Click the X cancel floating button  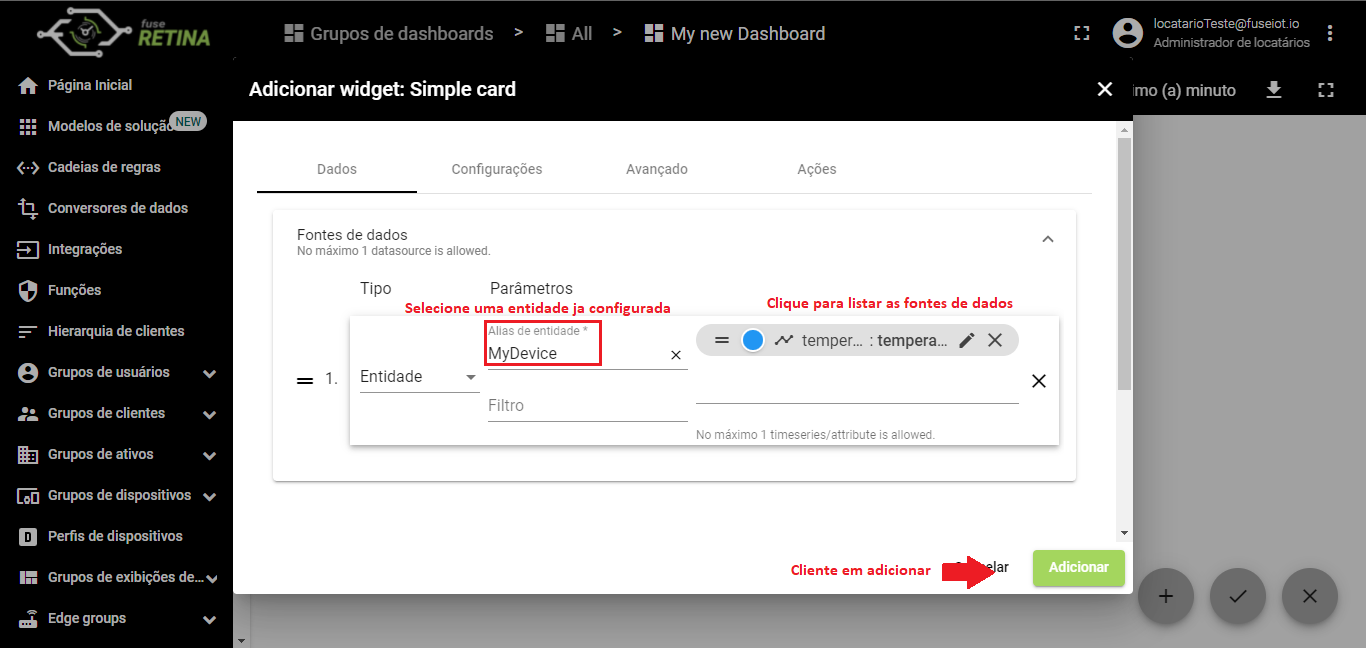(x=1310, y=596)
